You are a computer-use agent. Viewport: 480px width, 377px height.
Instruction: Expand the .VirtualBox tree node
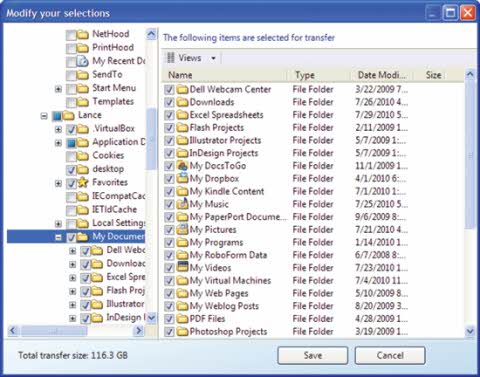[58, 129]
